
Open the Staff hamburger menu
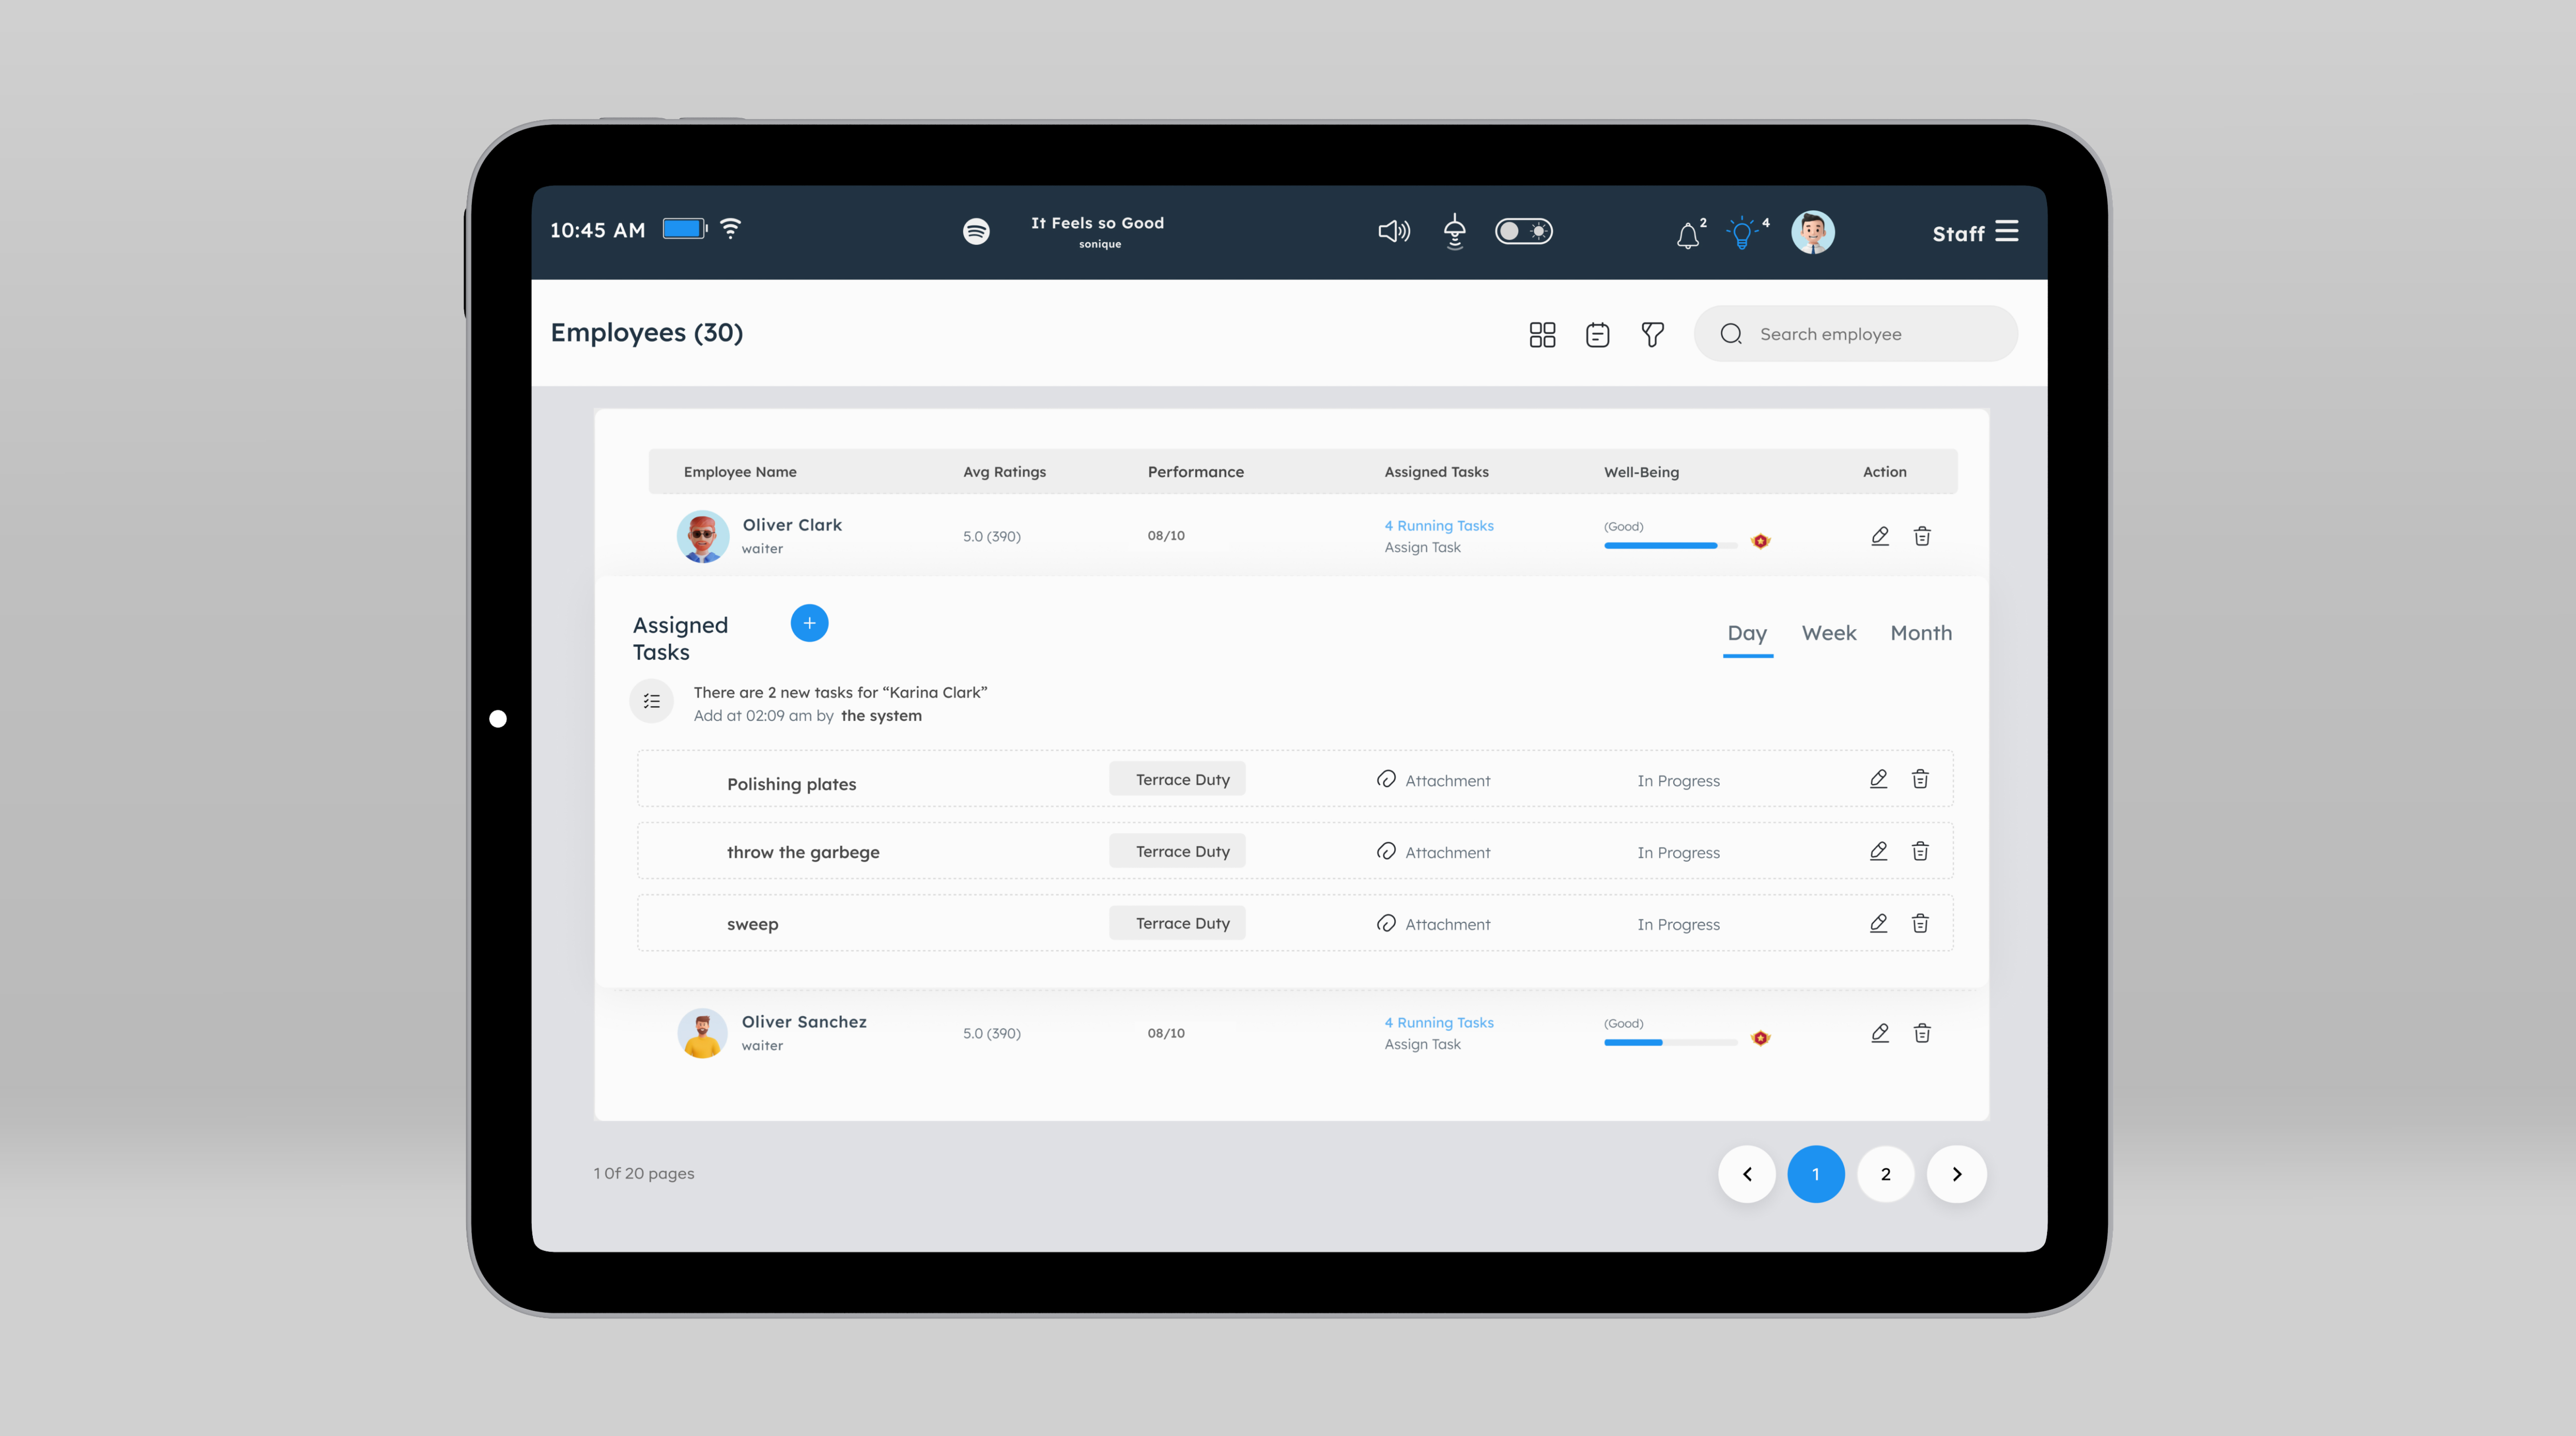coord(2006,232)
